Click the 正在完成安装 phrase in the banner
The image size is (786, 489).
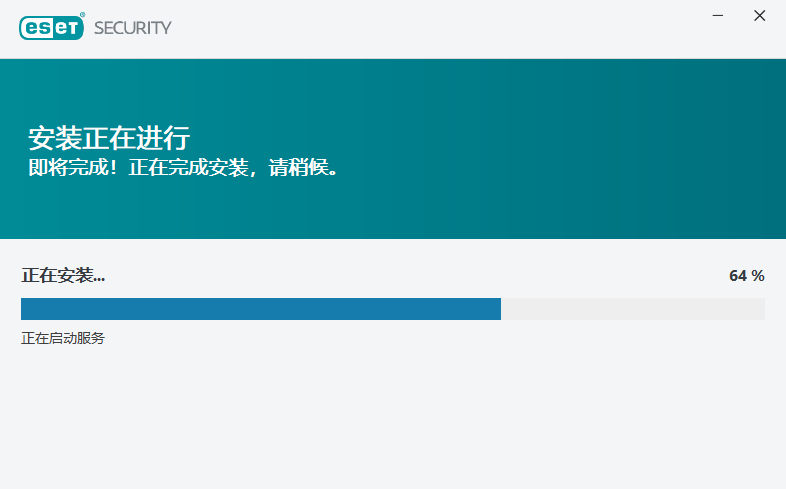188,167
